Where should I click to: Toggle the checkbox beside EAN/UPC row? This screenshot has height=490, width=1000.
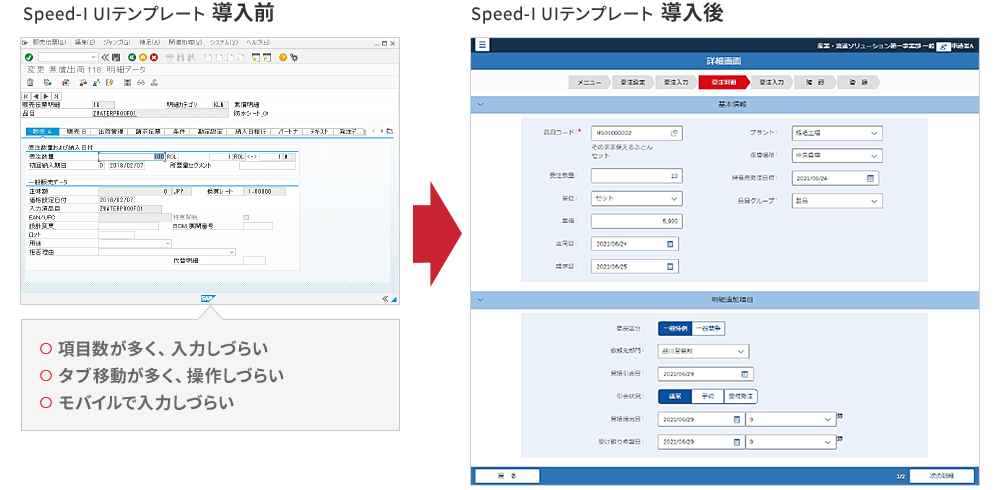246,218
